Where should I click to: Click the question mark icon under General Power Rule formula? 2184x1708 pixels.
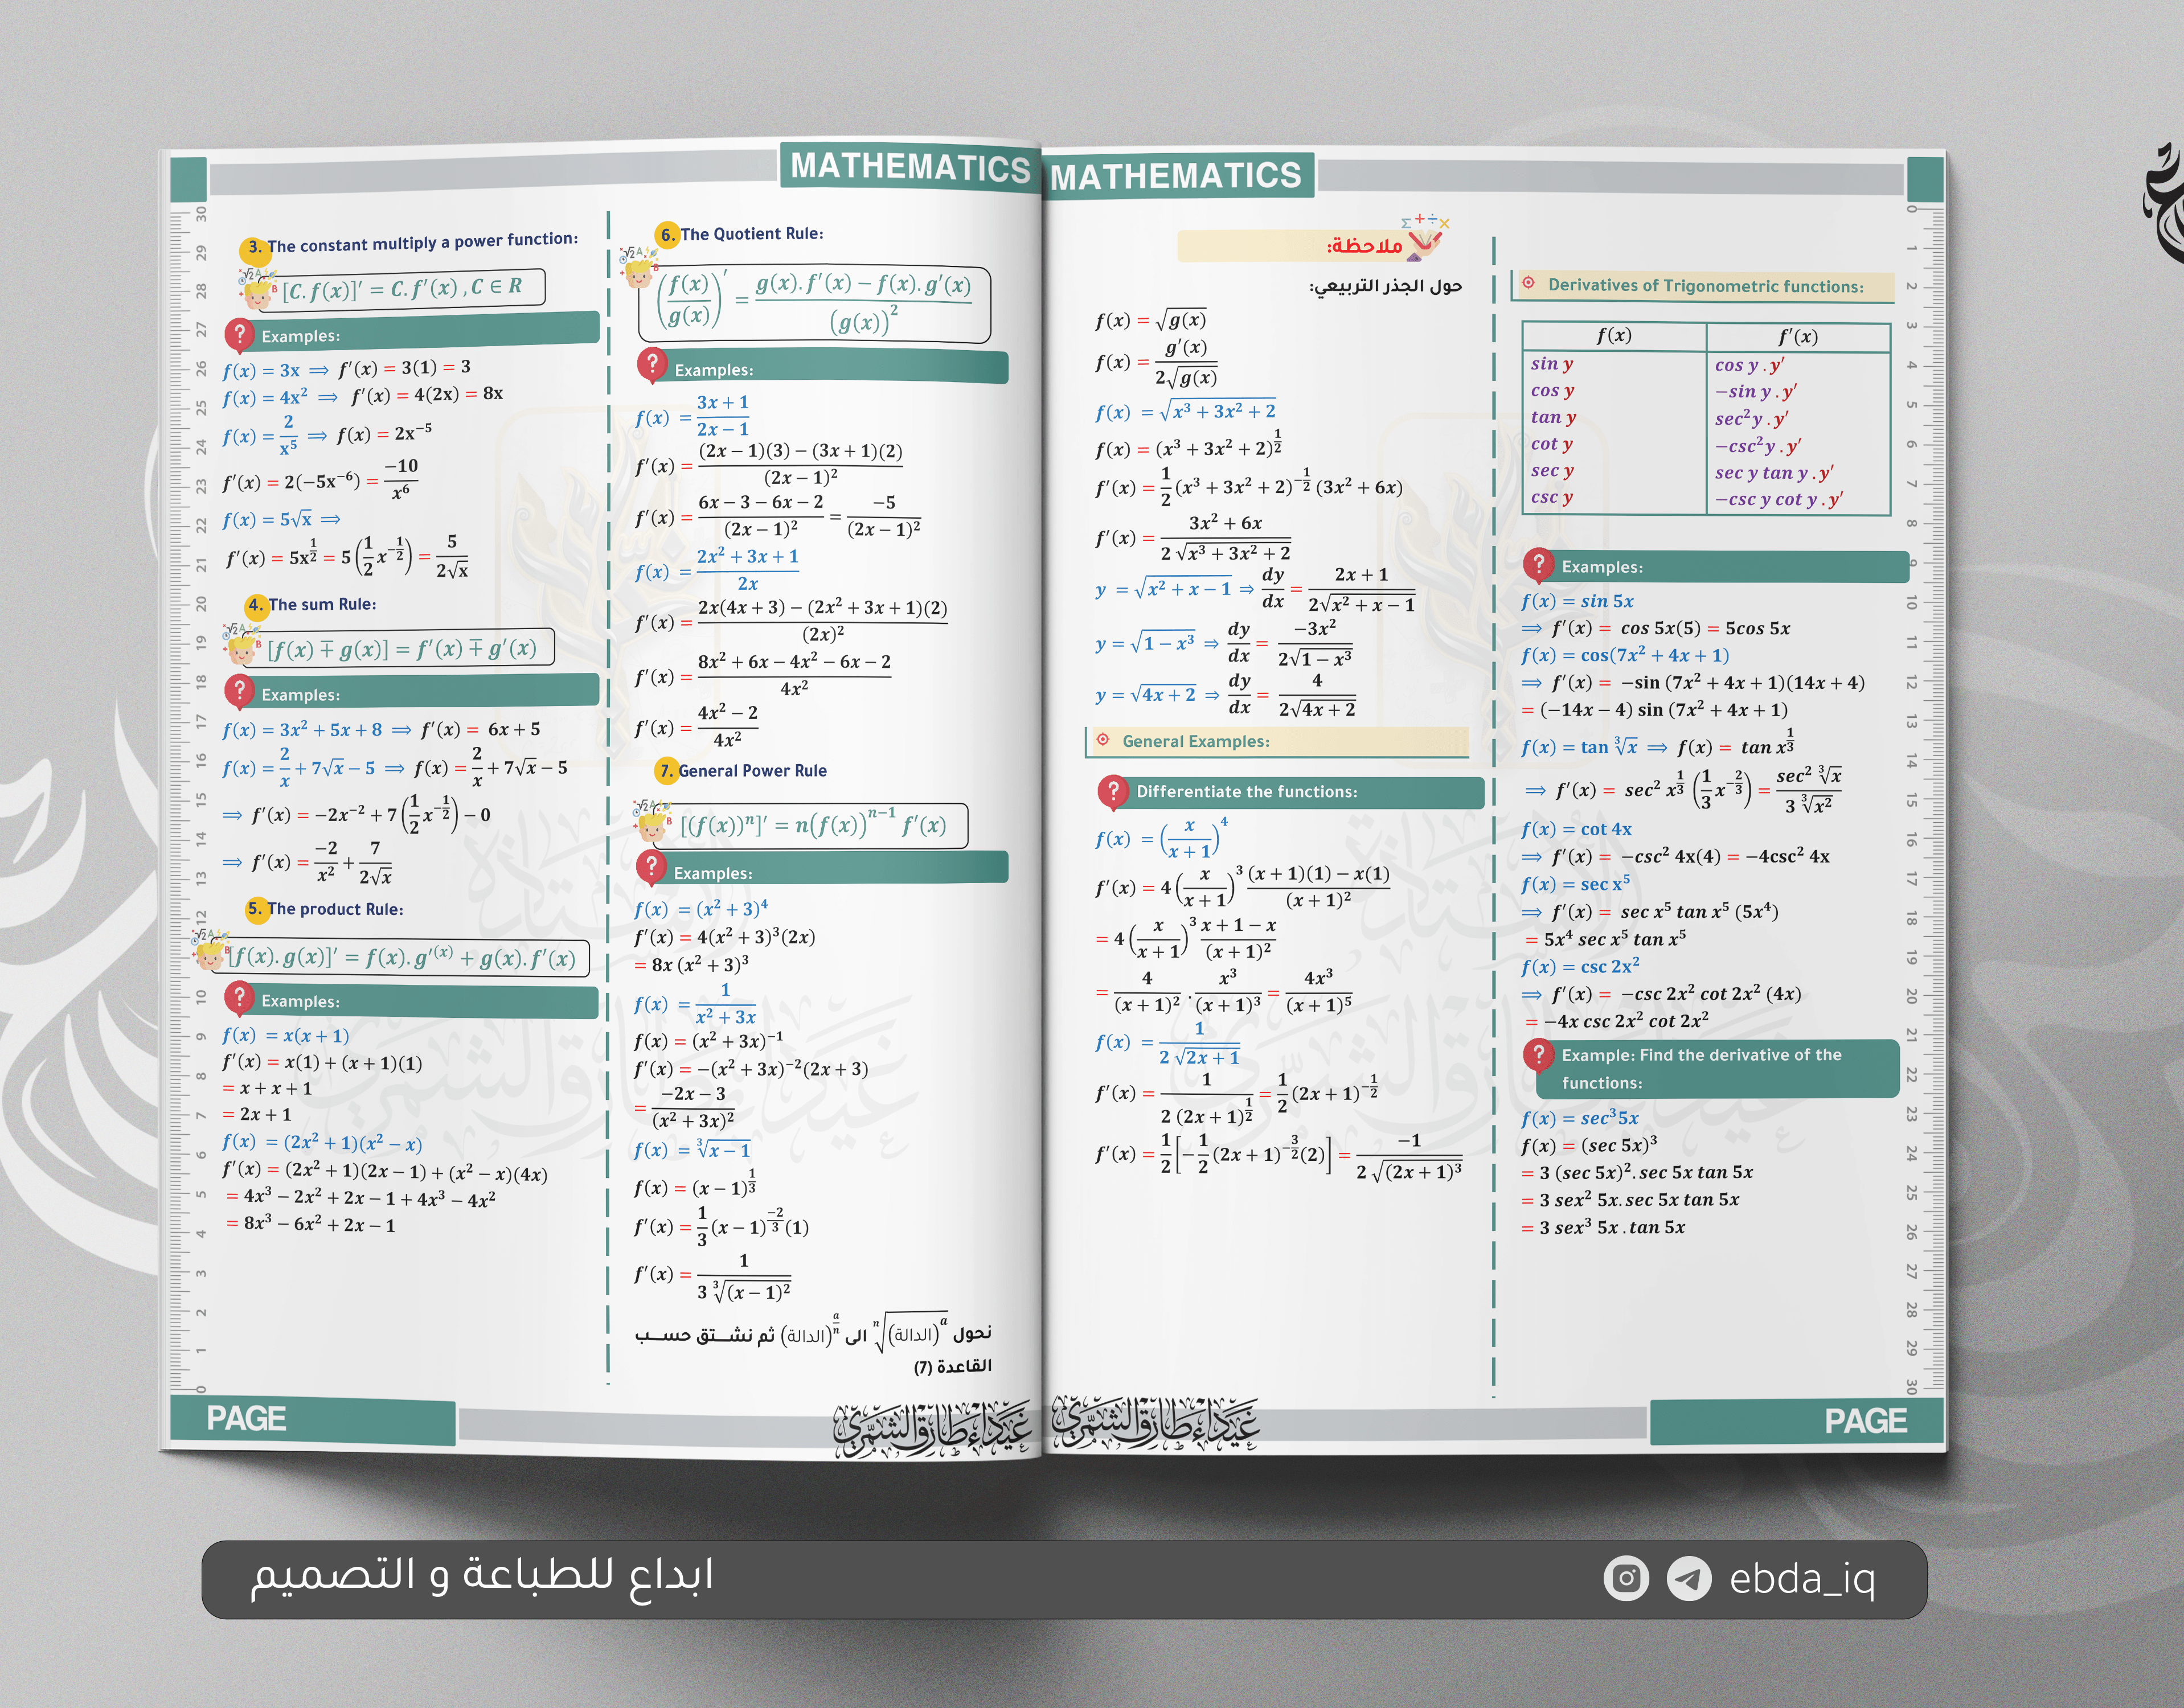651,868
